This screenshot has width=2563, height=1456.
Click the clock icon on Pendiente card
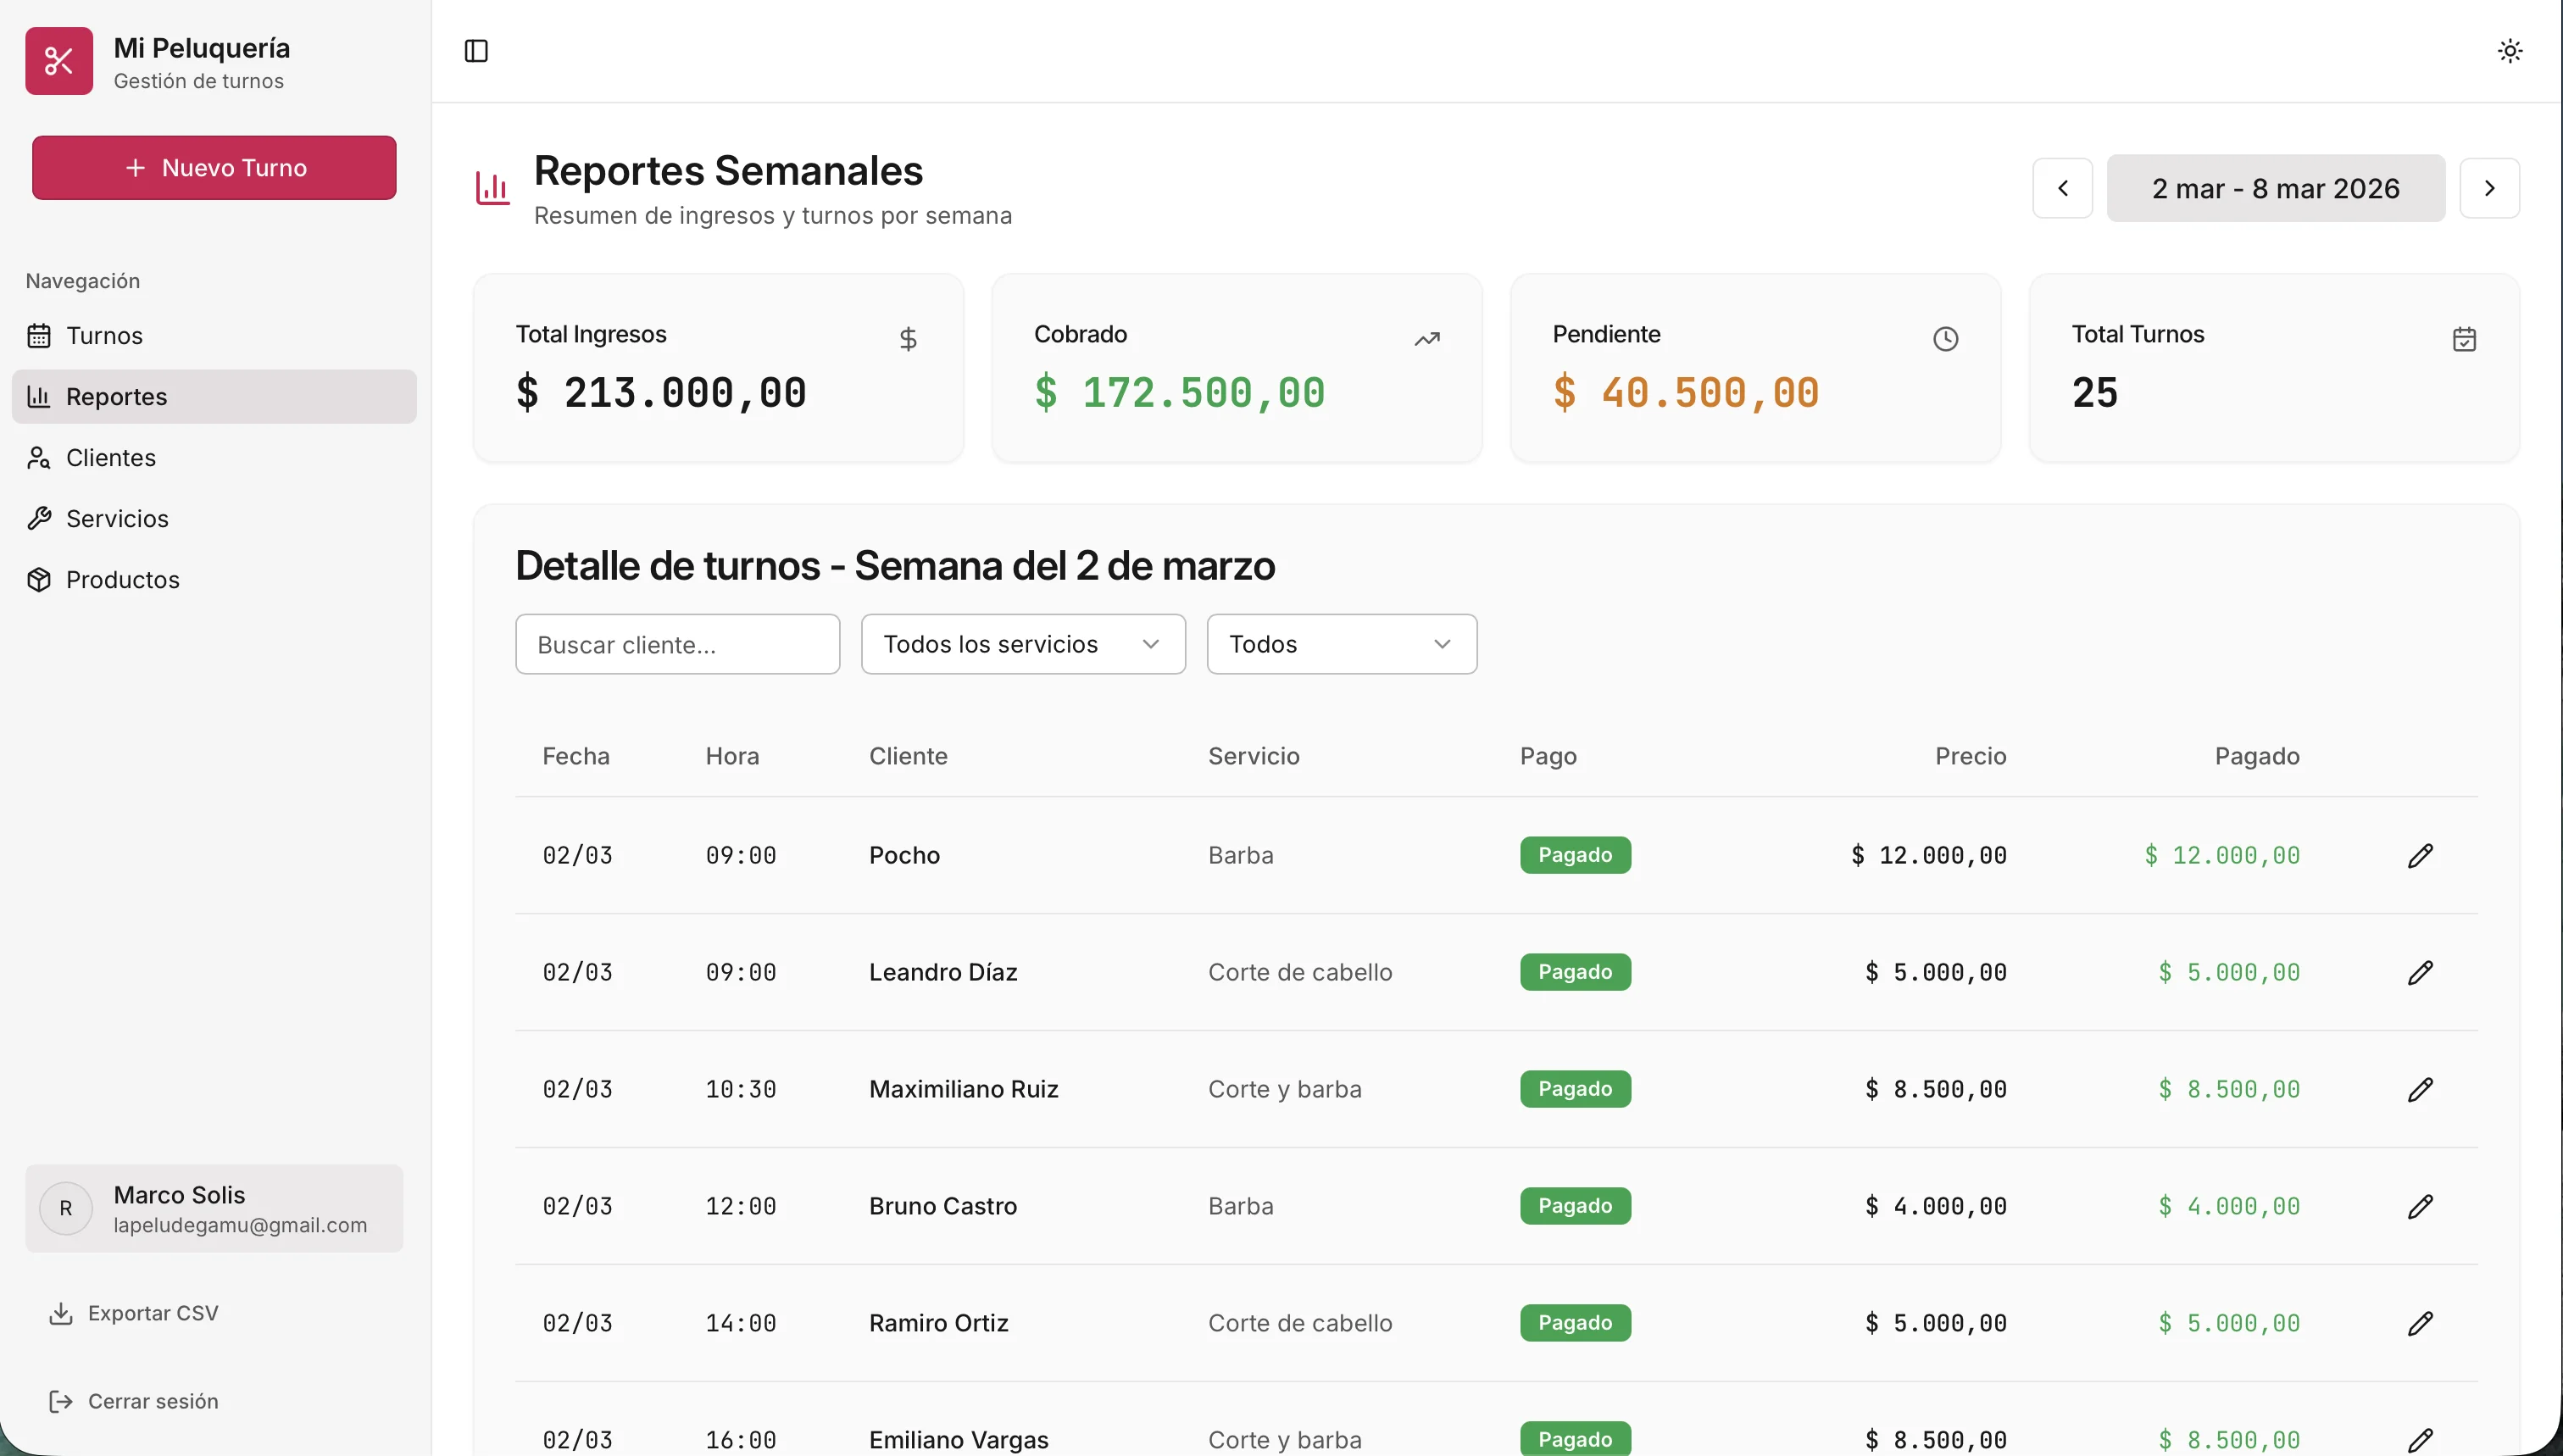pyautogui.click(x=1946, y=339)
